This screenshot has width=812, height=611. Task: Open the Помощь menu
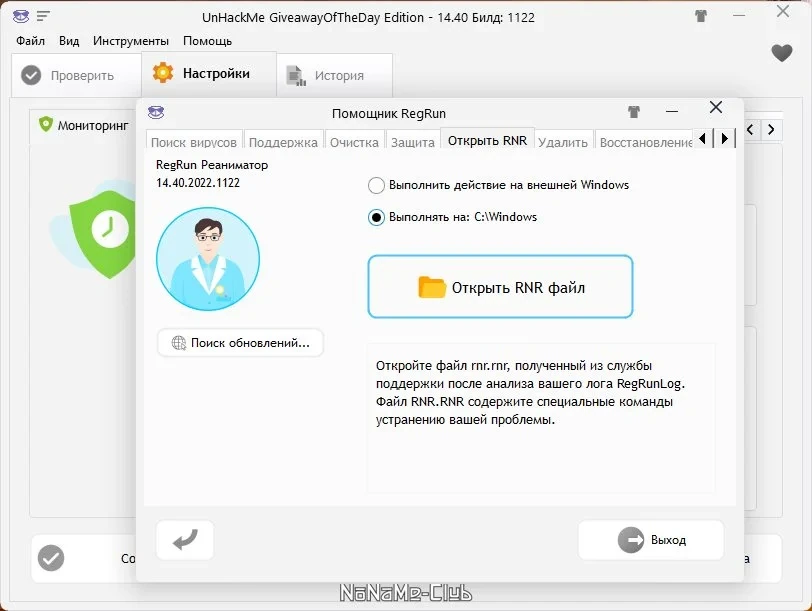click(208, 41)
